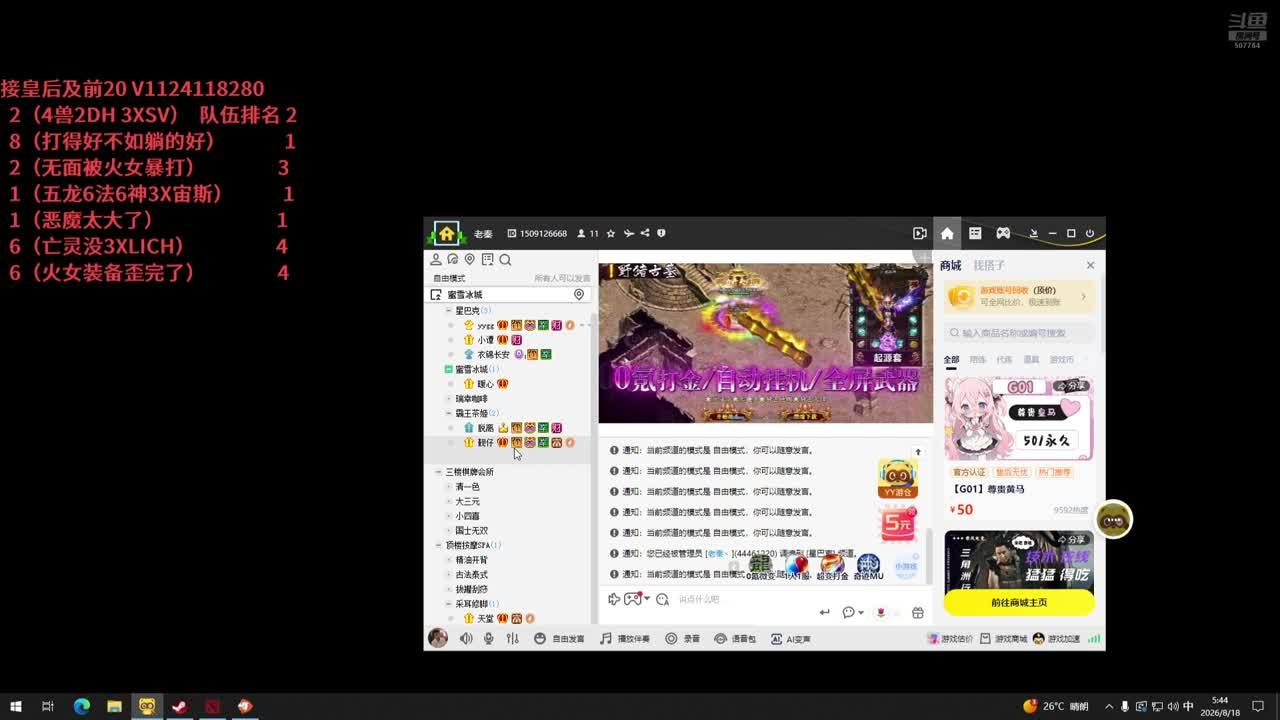
Task: Open 游戏估价 in the bottom bar
Action: pos(950,638)
